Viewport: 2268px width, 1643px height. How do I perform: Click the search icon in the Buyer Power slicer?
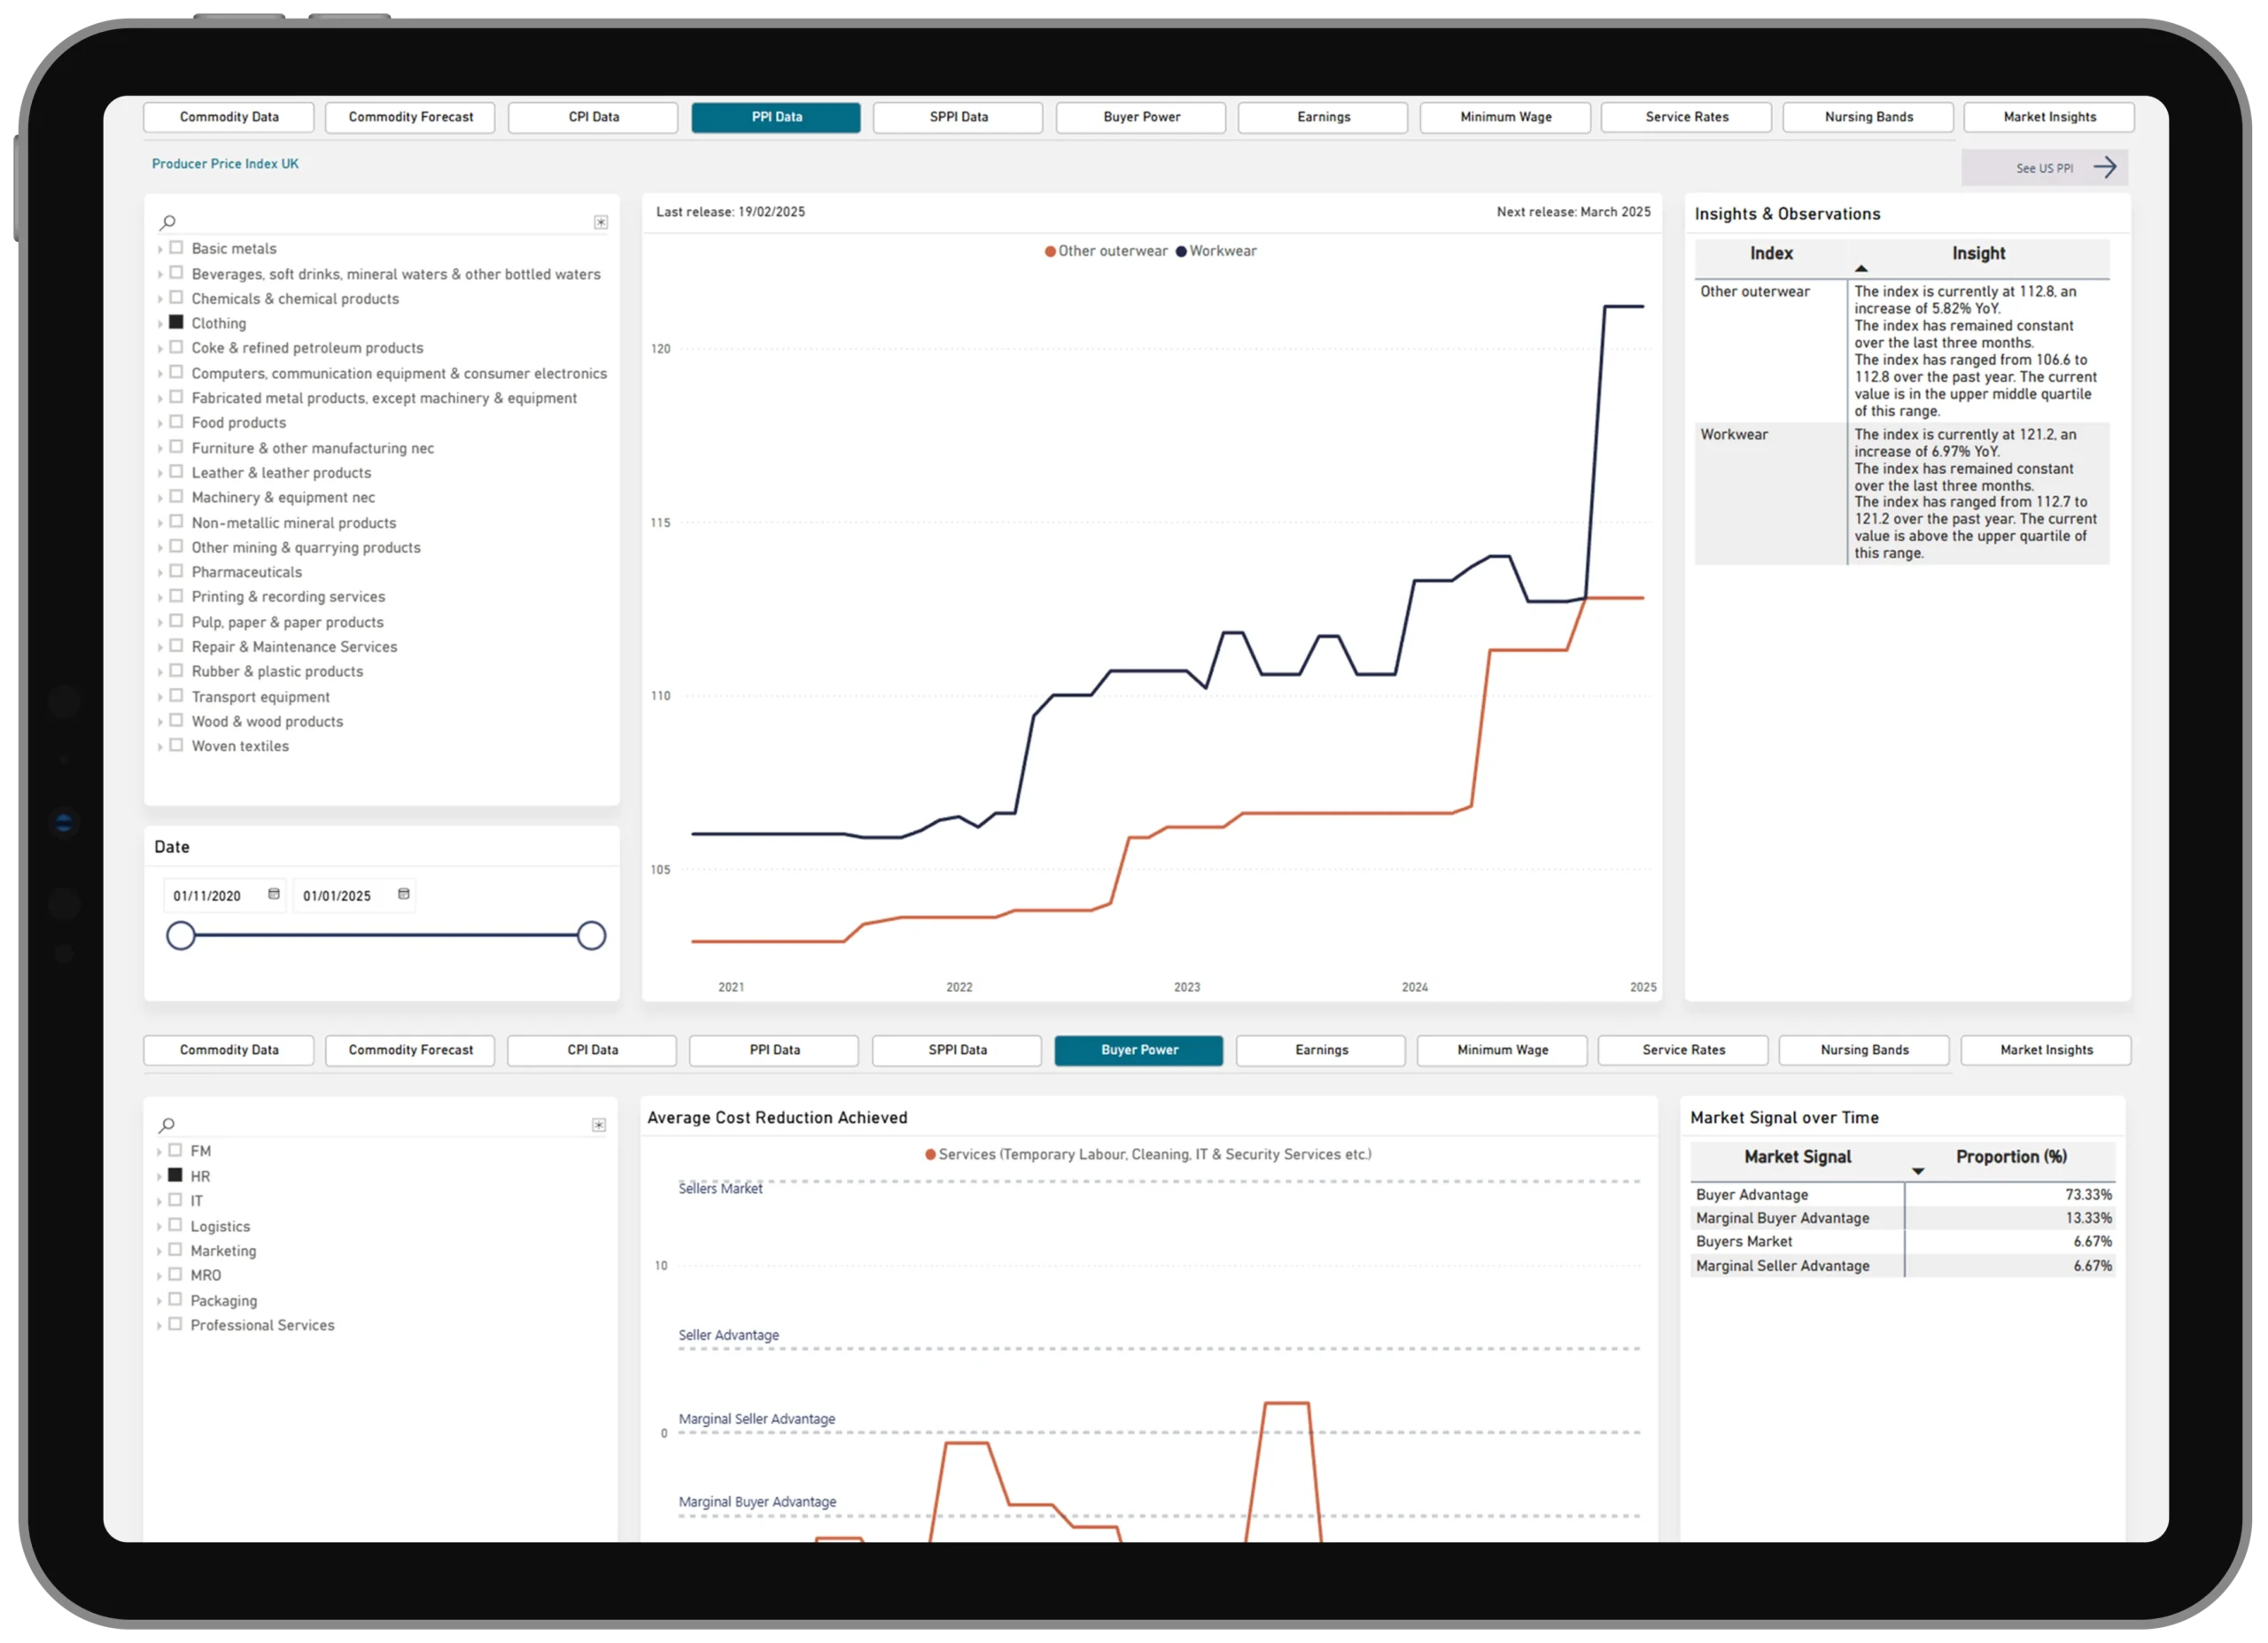(x=167, y=1125)
